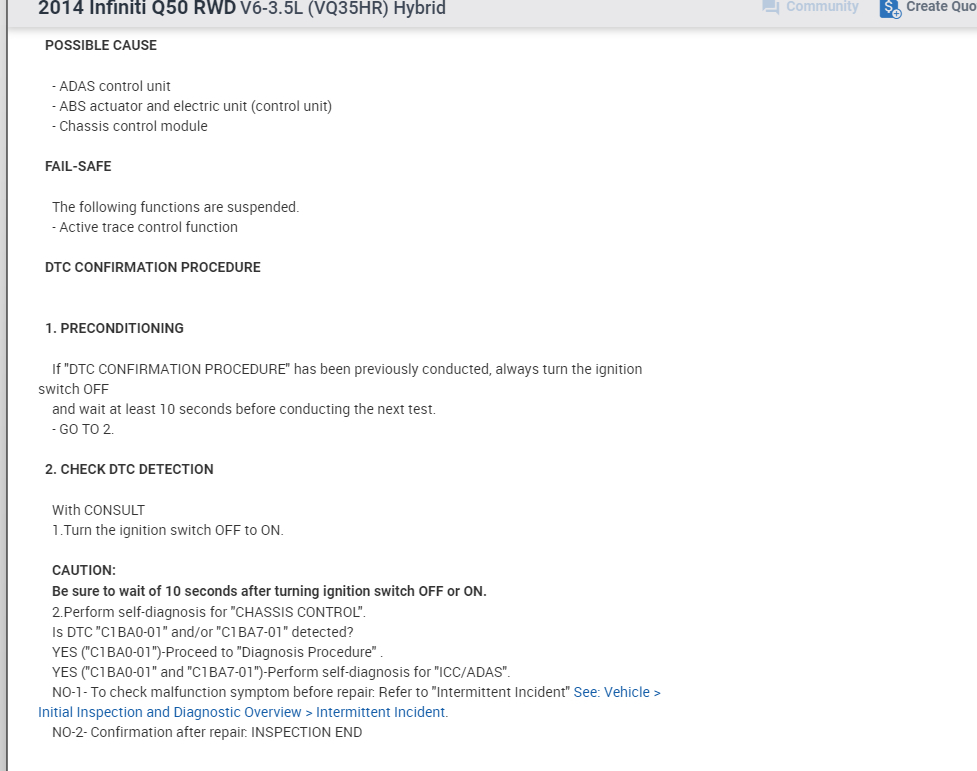Click the POSSIBLE CAUSE heading
This screenshot has height=771, width=977.
click(x=101, y=45)
